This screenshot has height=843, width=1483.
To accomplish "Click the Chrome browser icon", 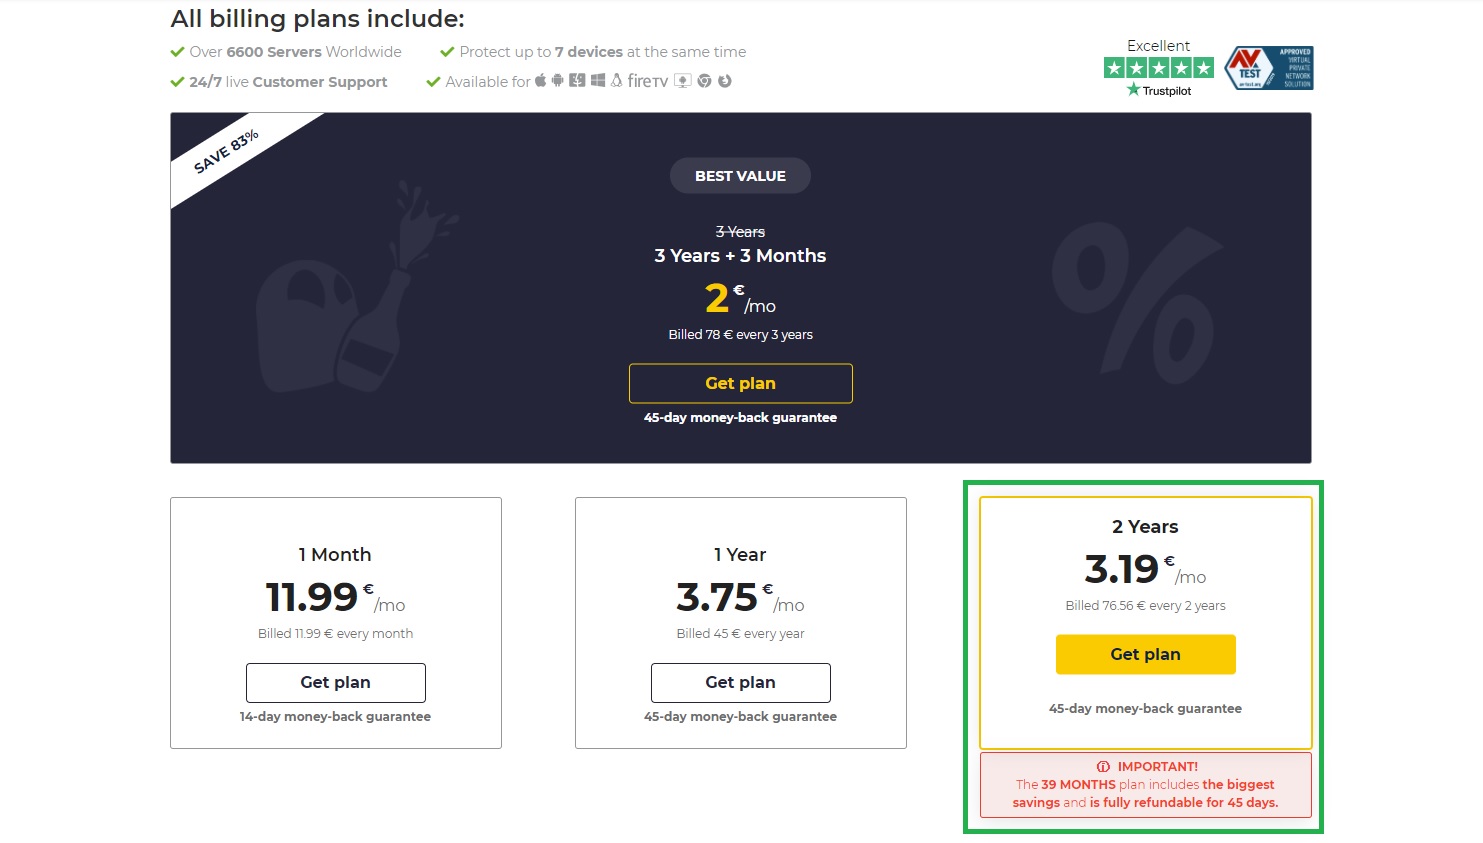I will pos(704,81).
